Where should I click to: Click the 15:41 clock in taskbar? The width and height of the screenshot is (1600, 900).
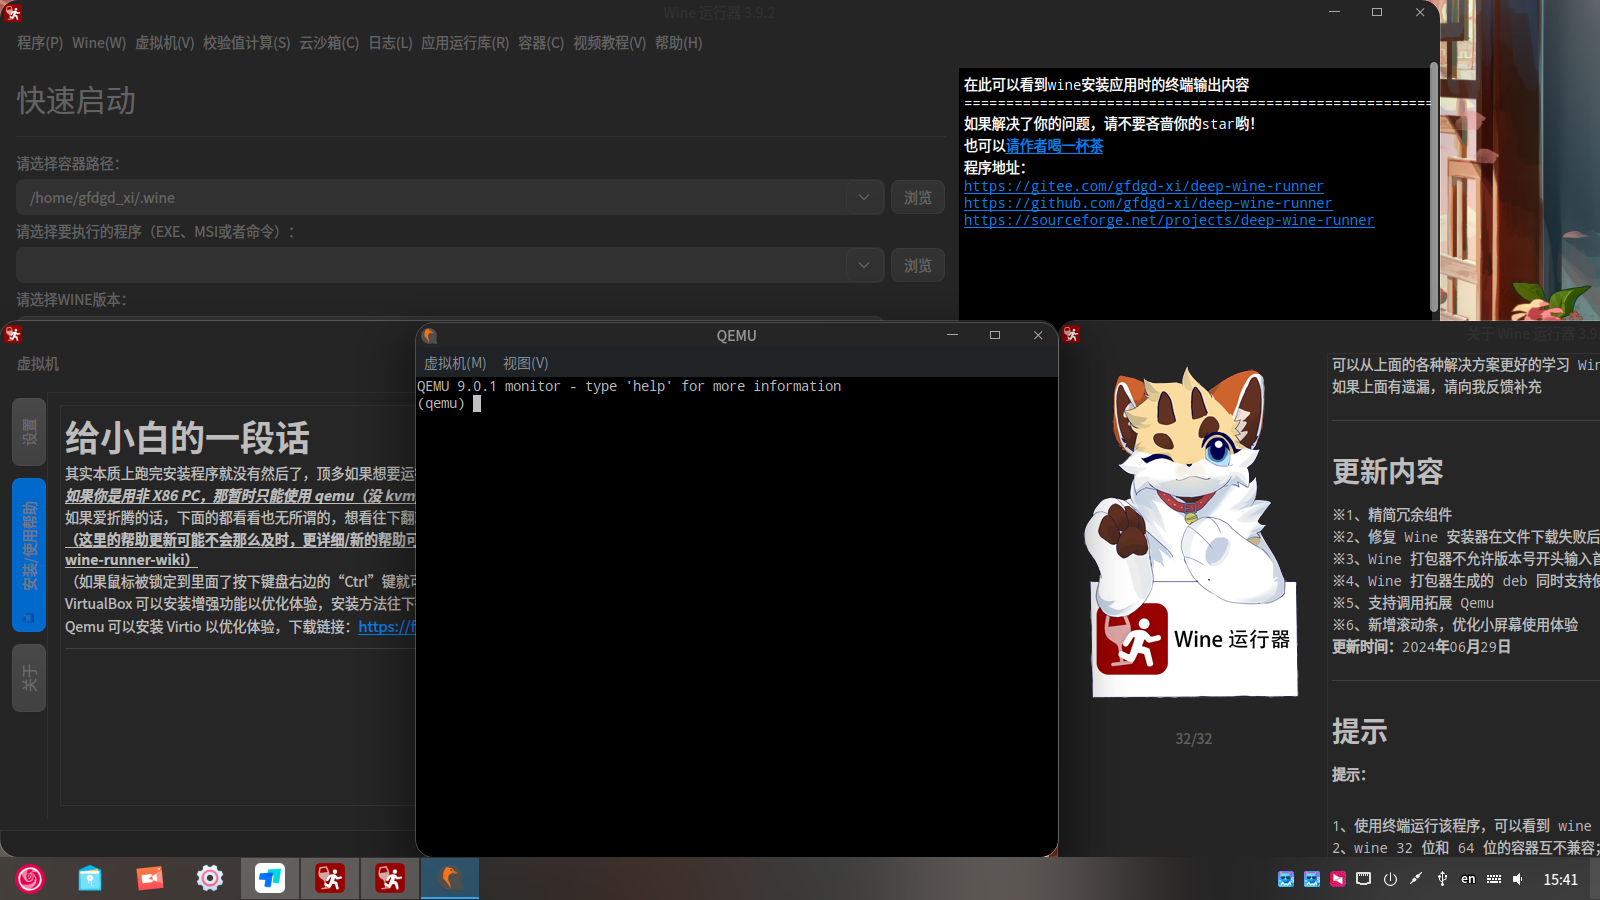pos(1560,880)
